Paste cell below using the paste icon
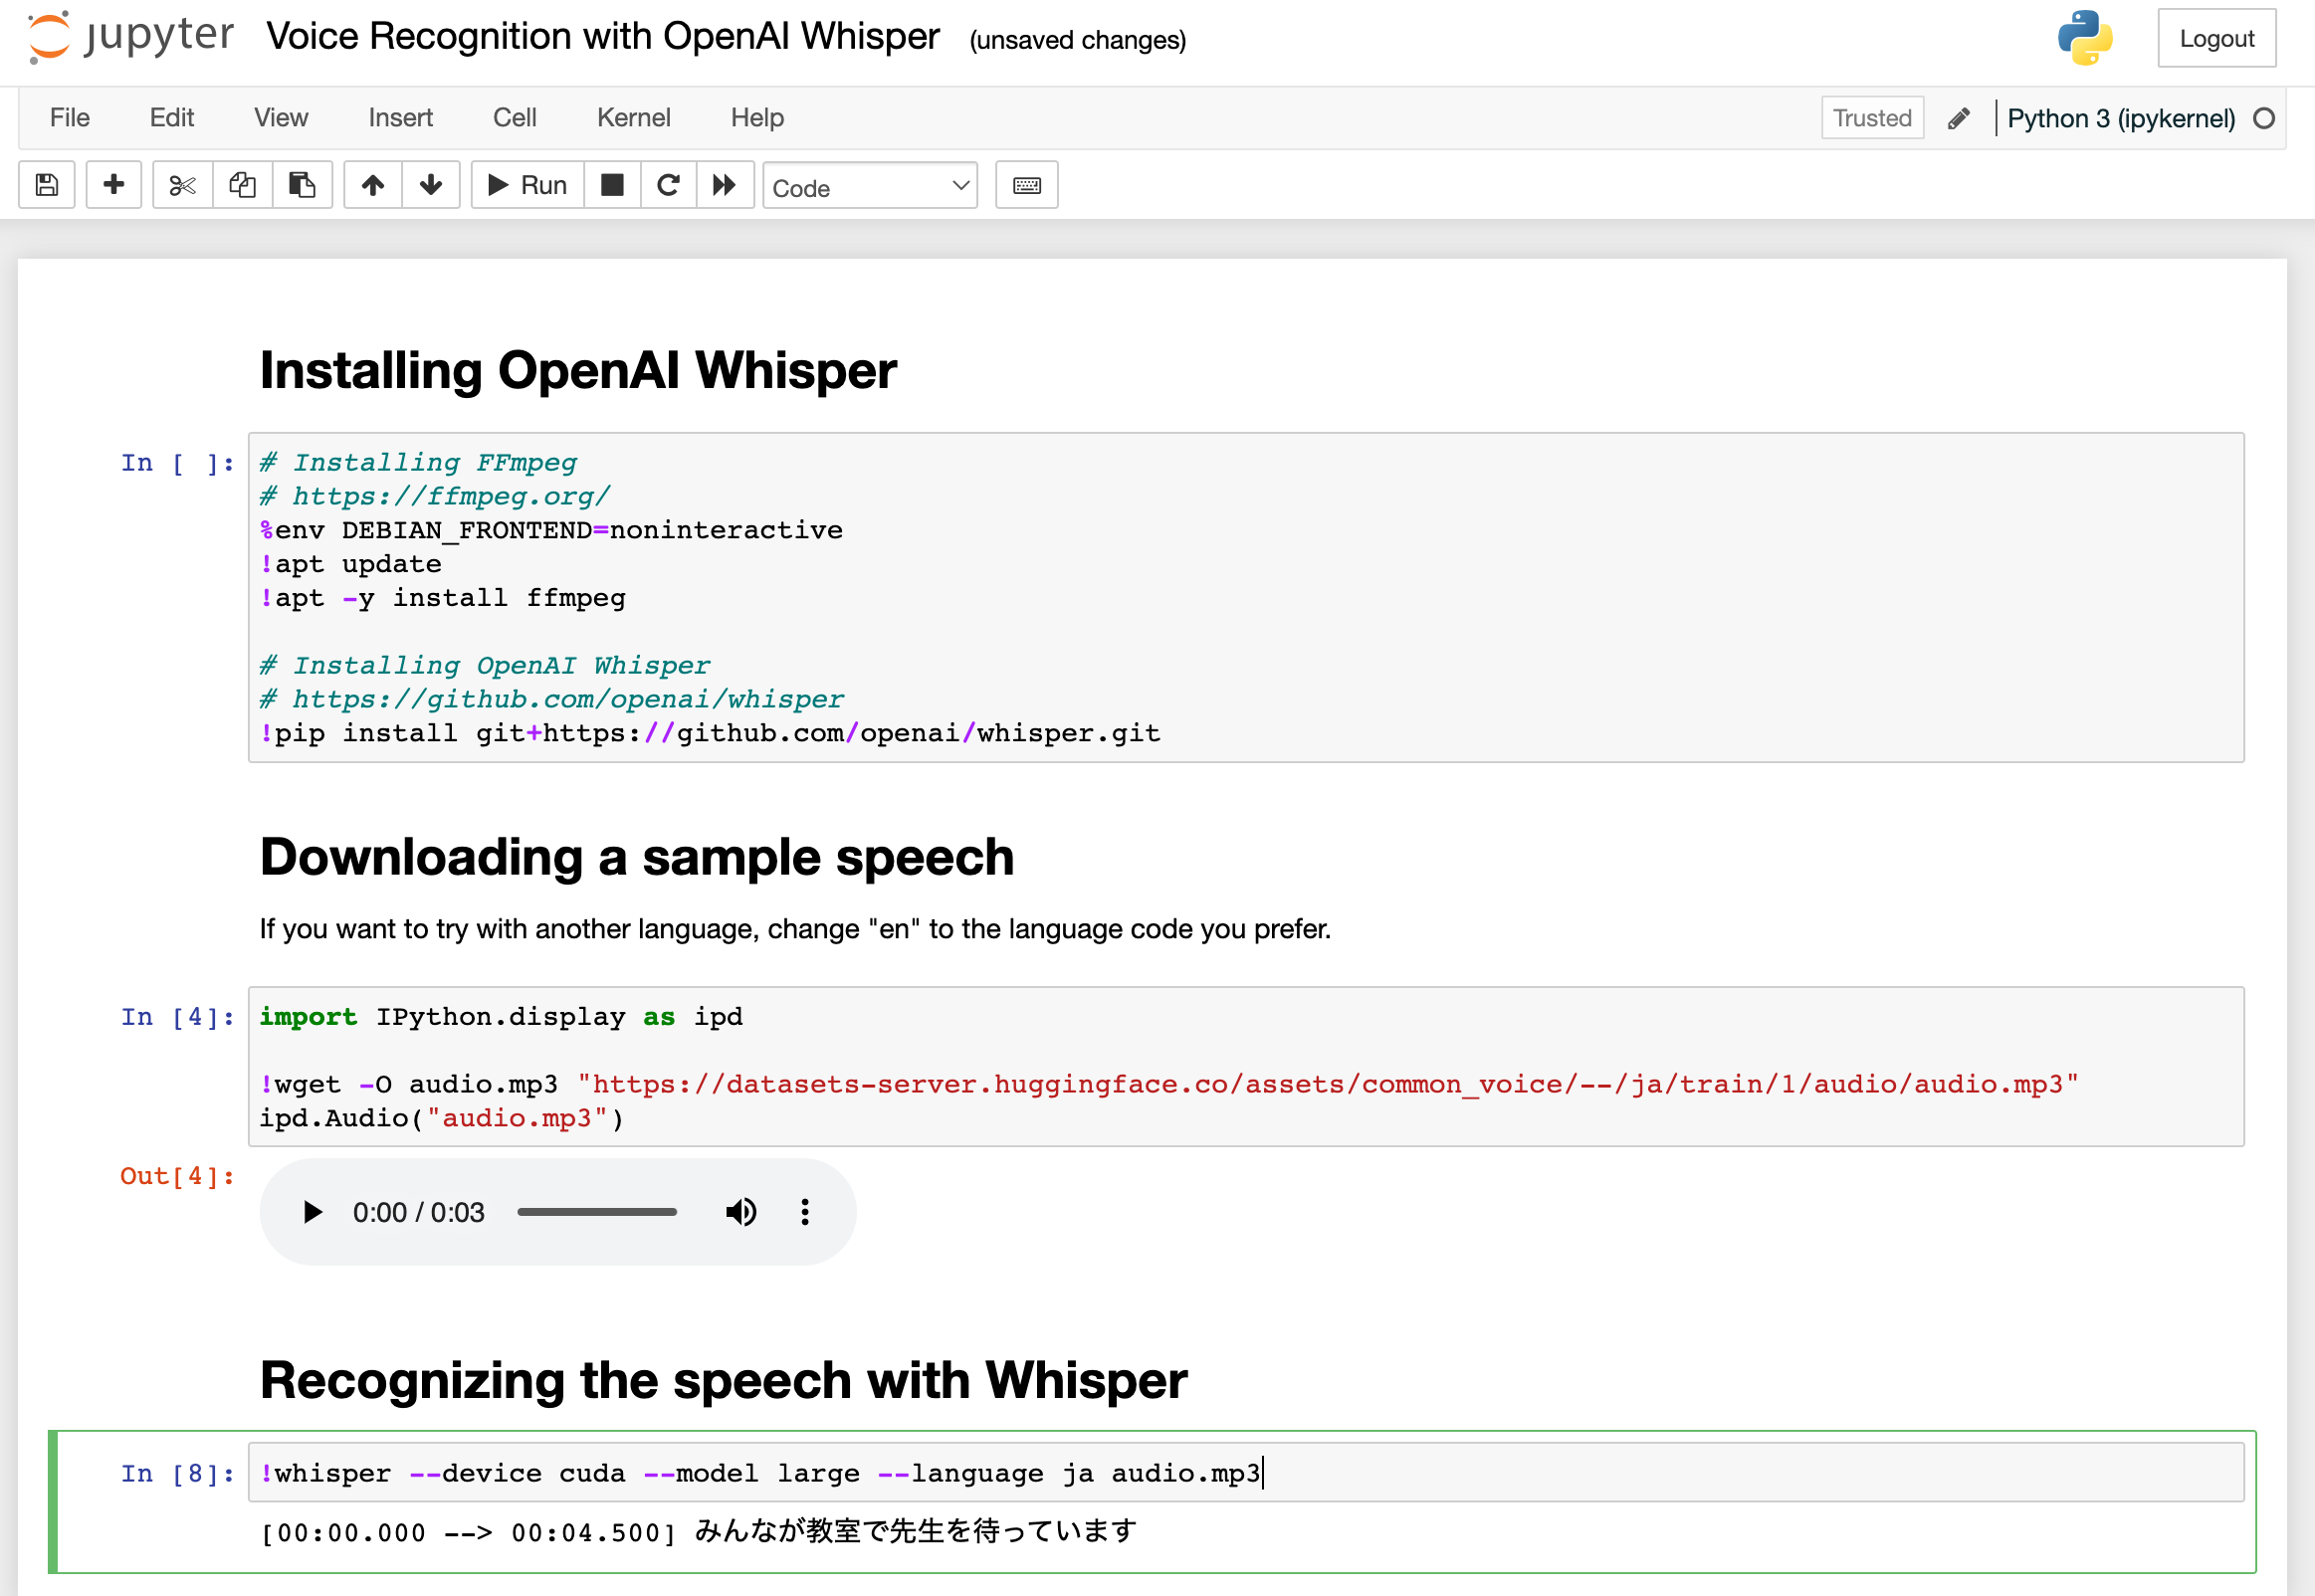Viewport: 2315px width, 1596px height. tap(302, 185)
